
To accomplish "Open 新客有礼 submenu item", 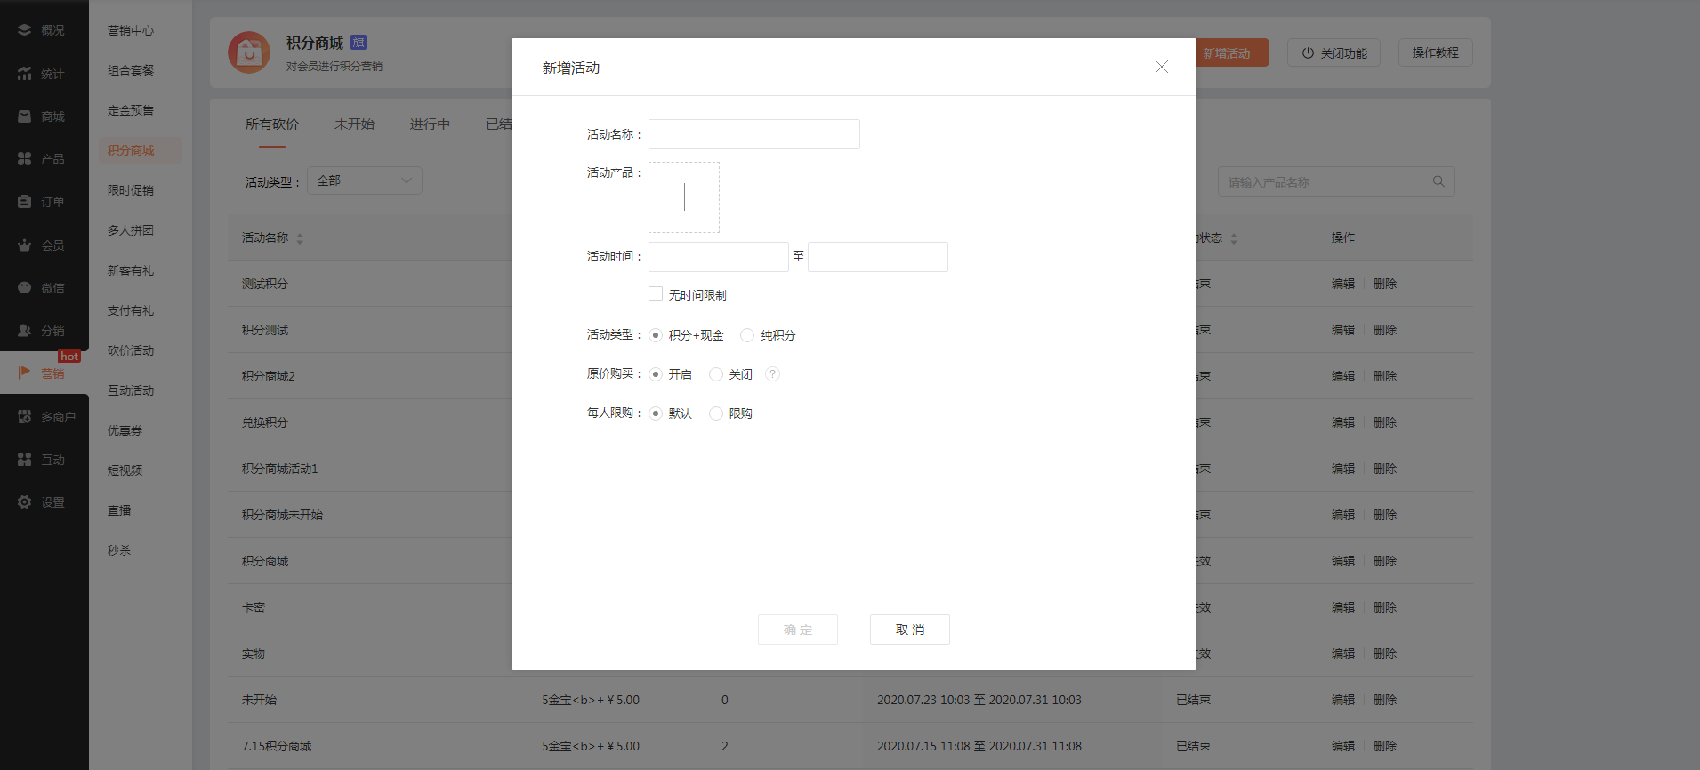I will 131,271.
